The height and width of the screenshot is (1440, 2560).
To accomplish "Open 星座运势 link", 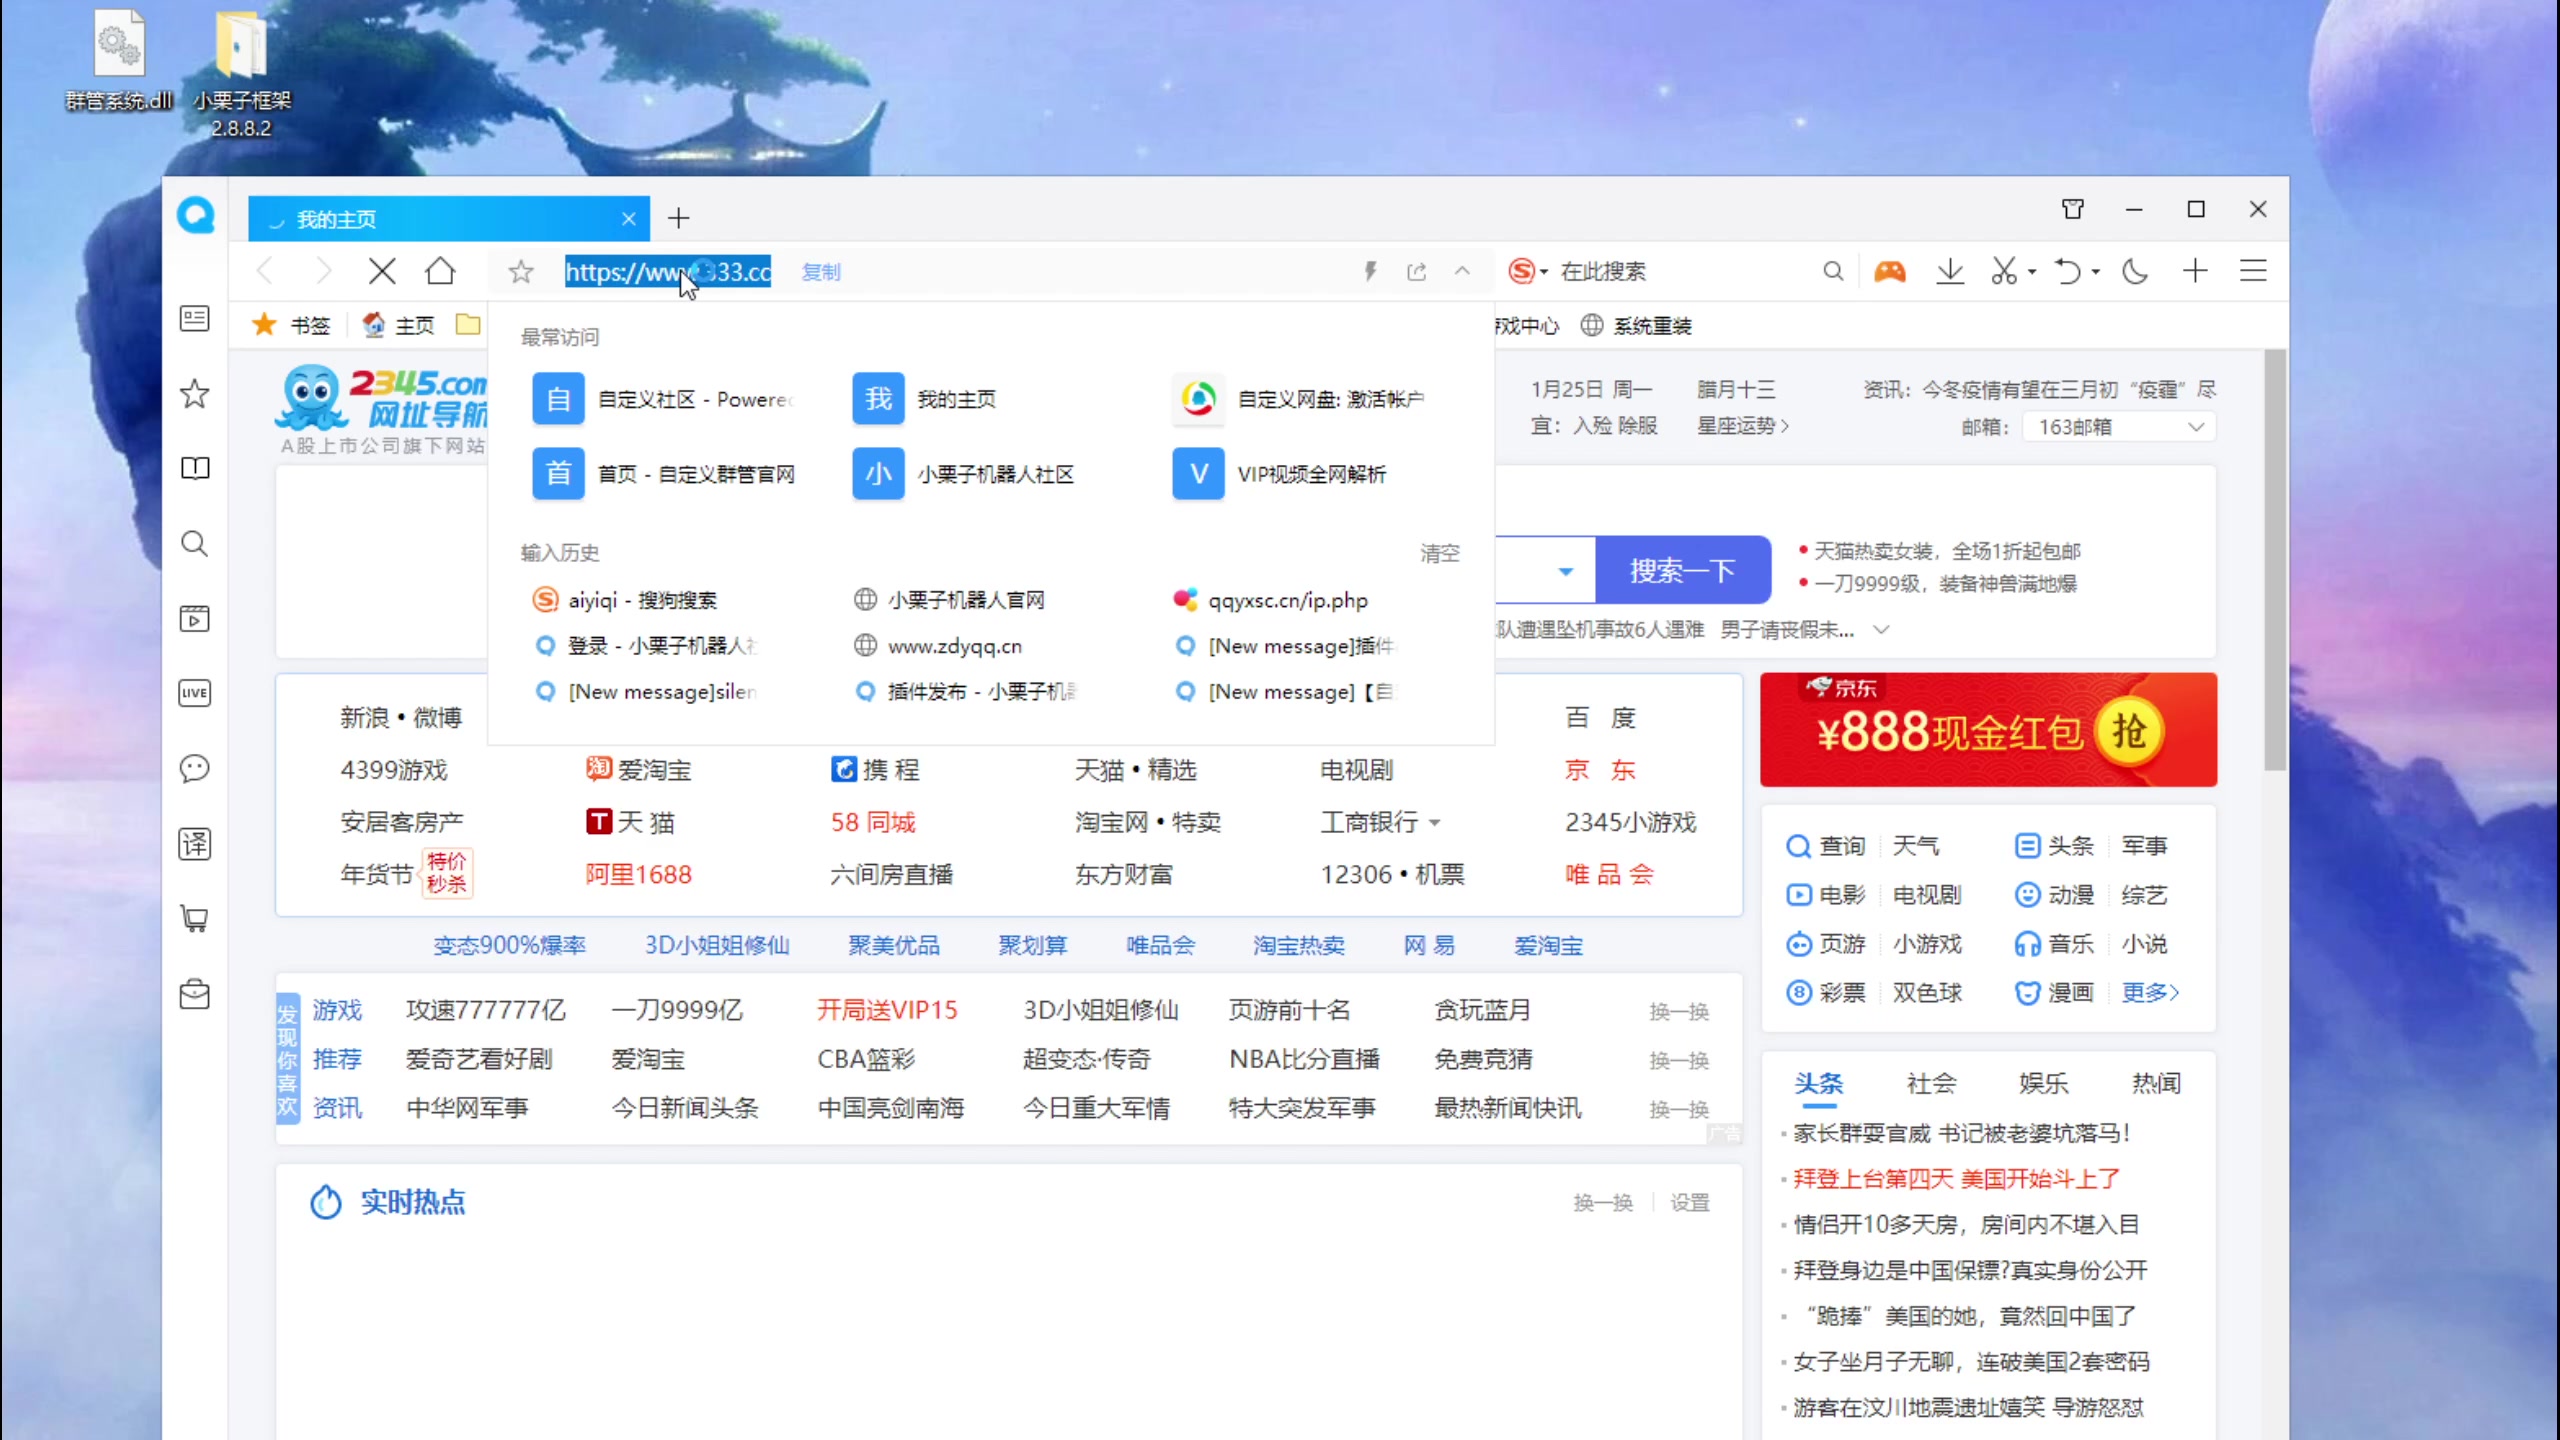I will pyautogui.click(x=1742, y=426).
